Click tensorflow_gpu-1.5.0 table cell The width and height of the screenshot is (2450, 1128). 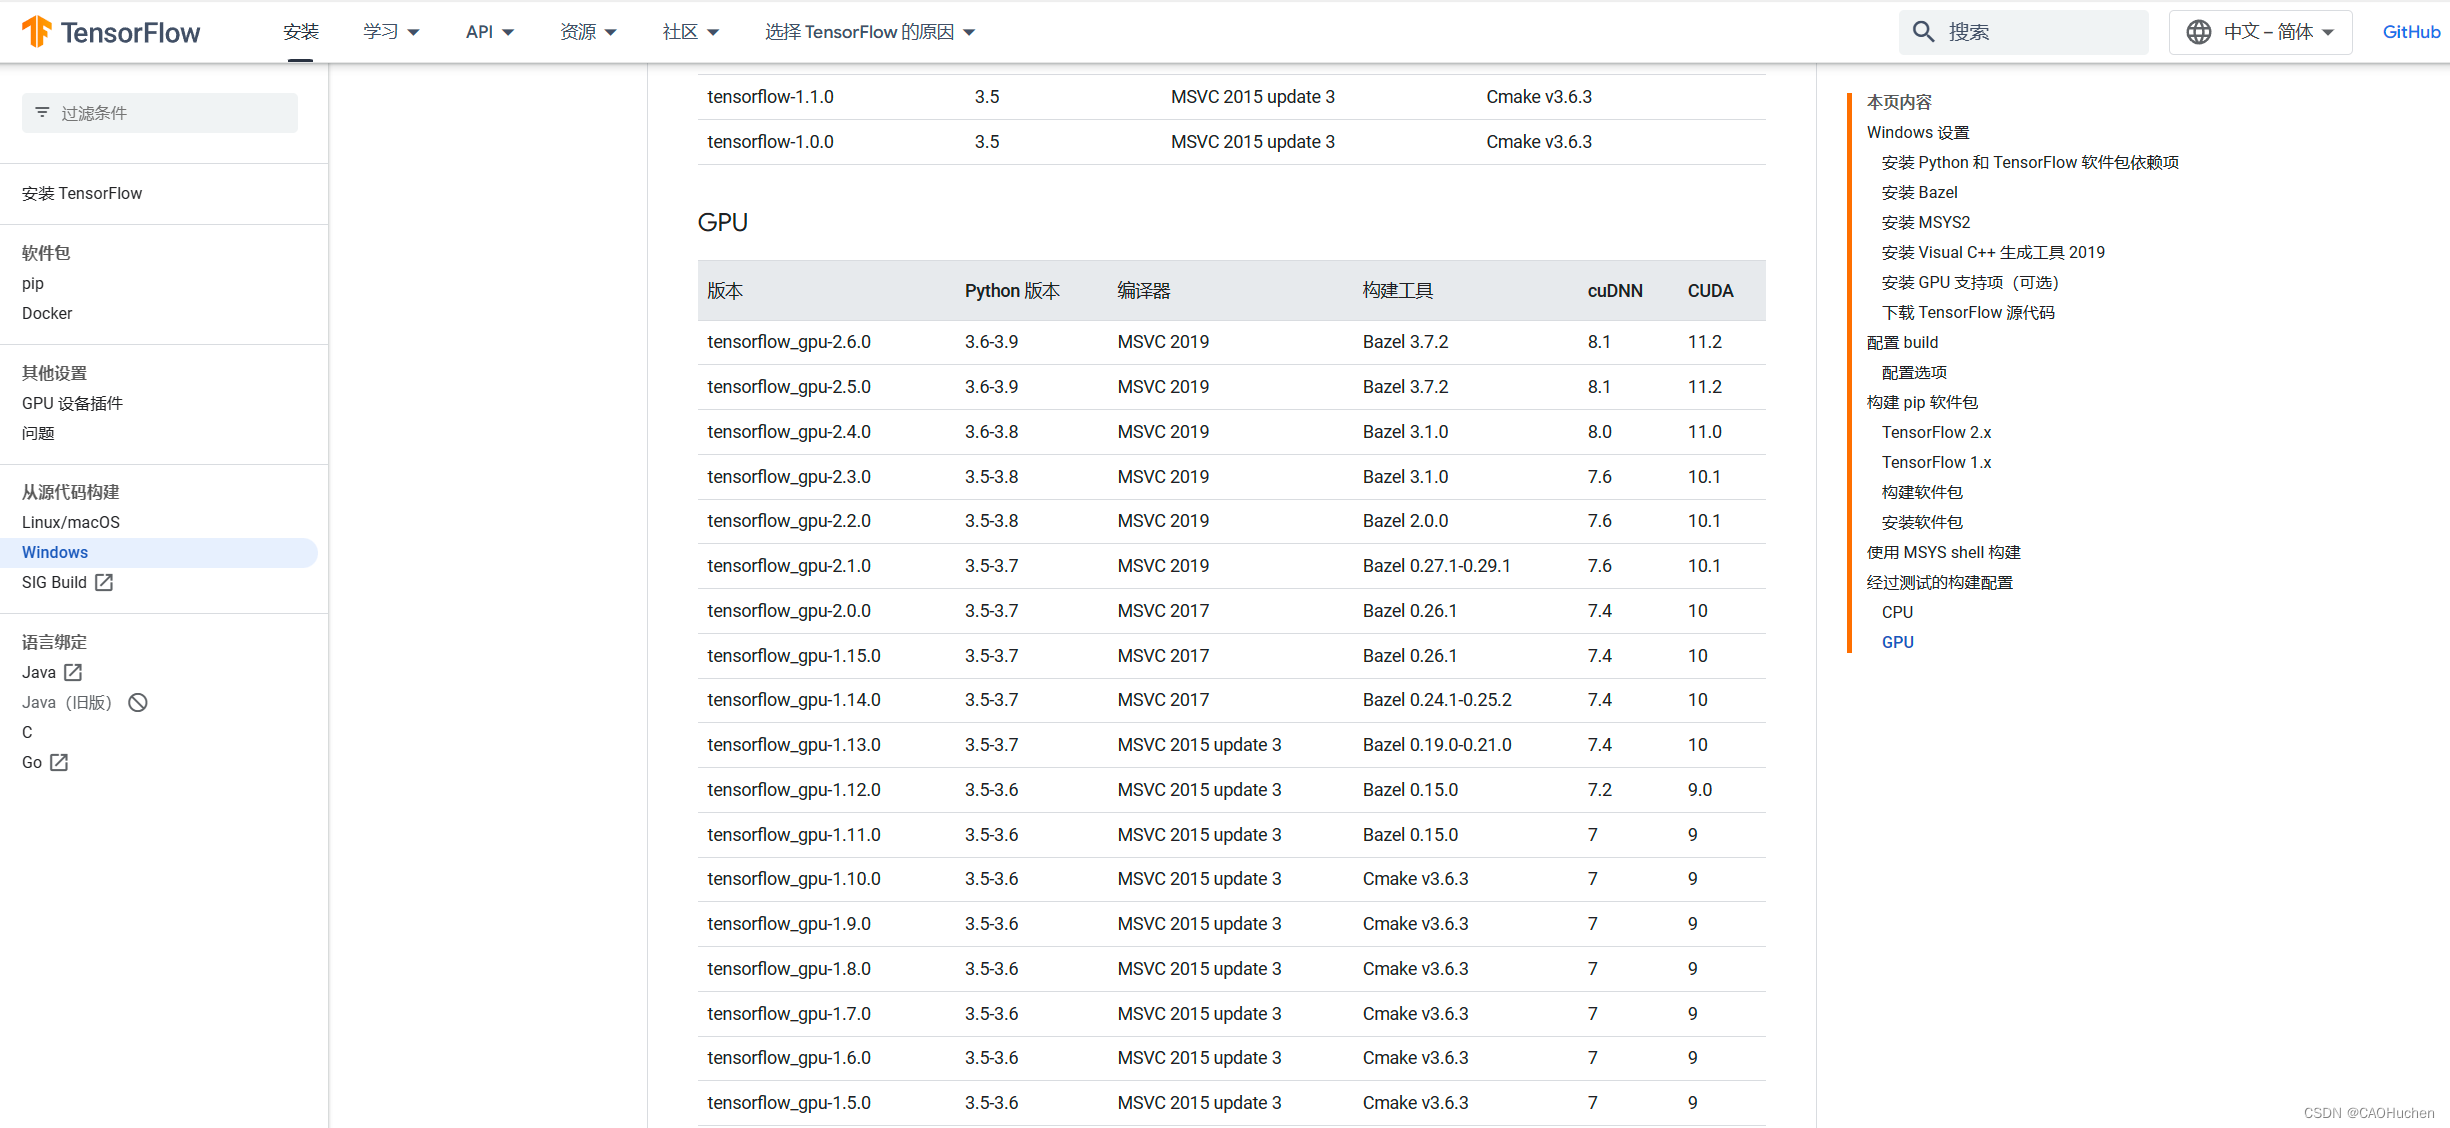(788, 1103)
